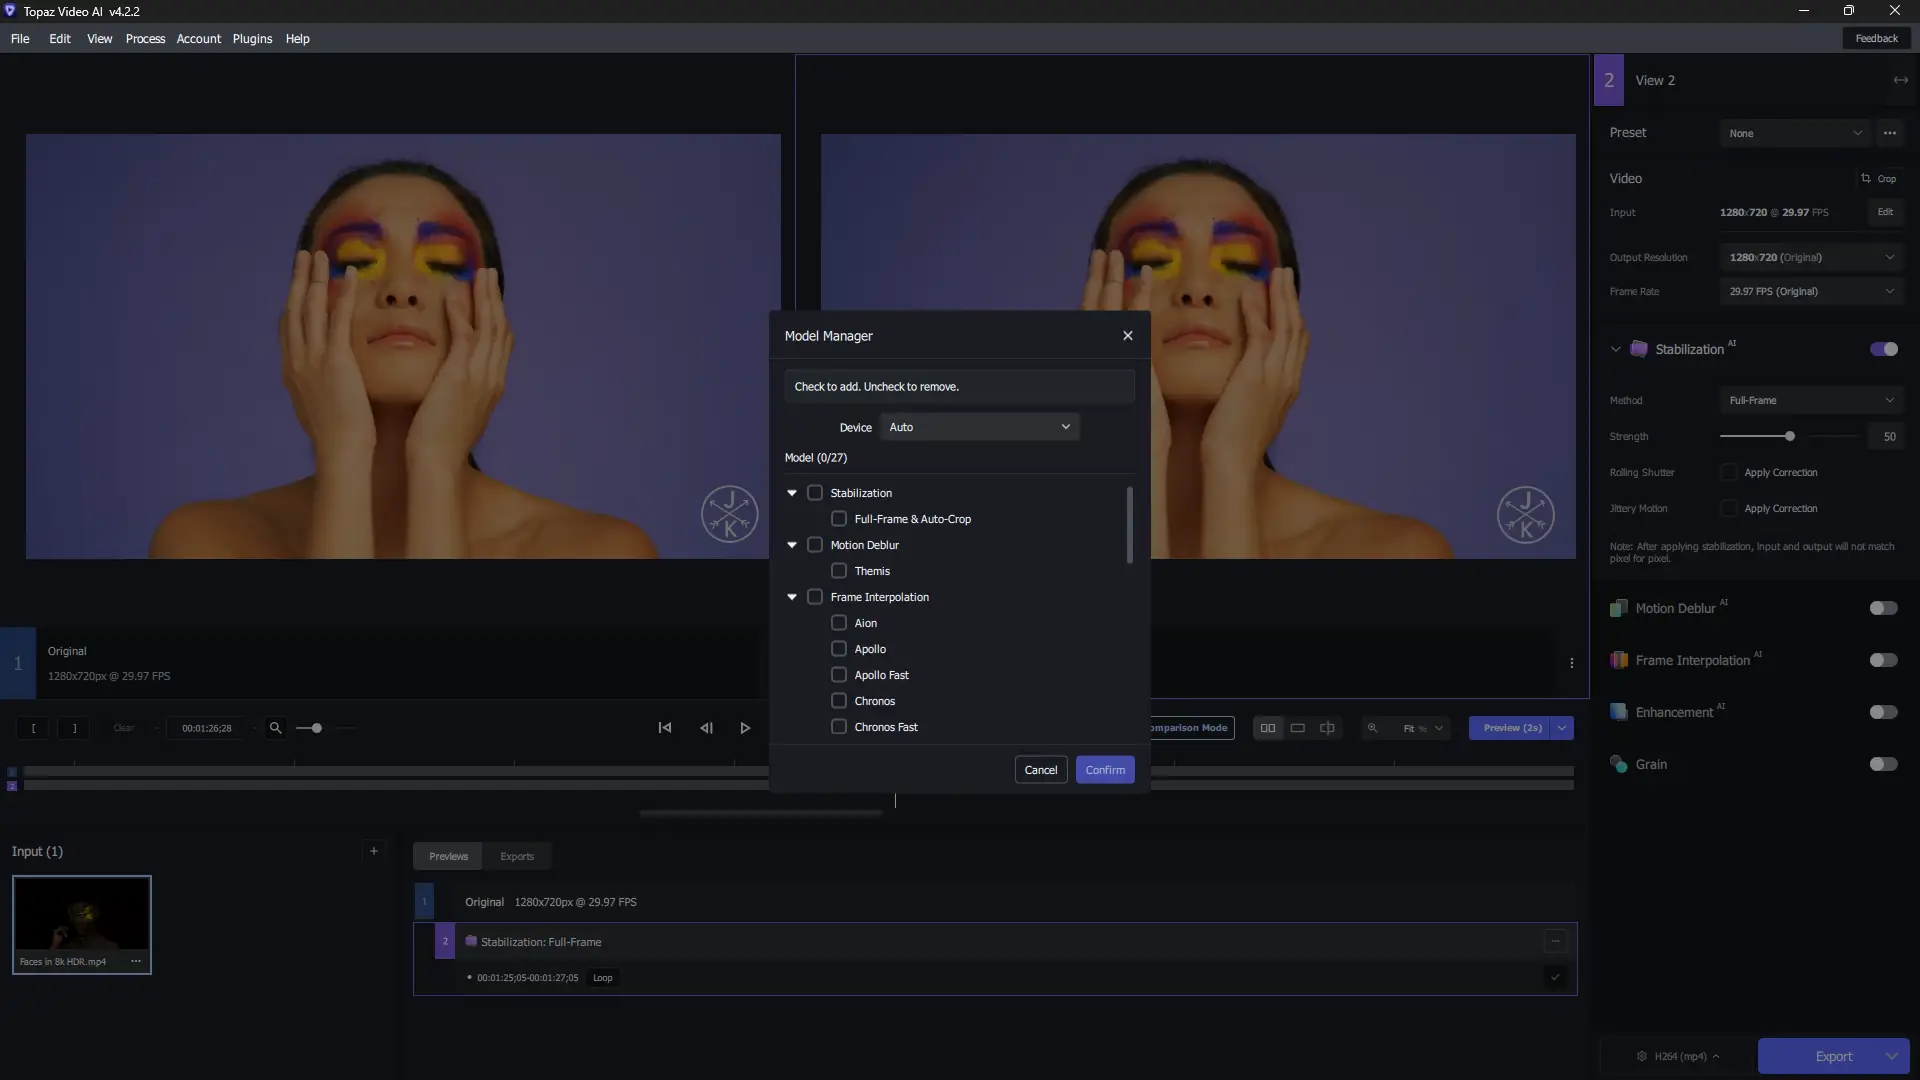Click the play button in playback controls

tap(745, 728)
